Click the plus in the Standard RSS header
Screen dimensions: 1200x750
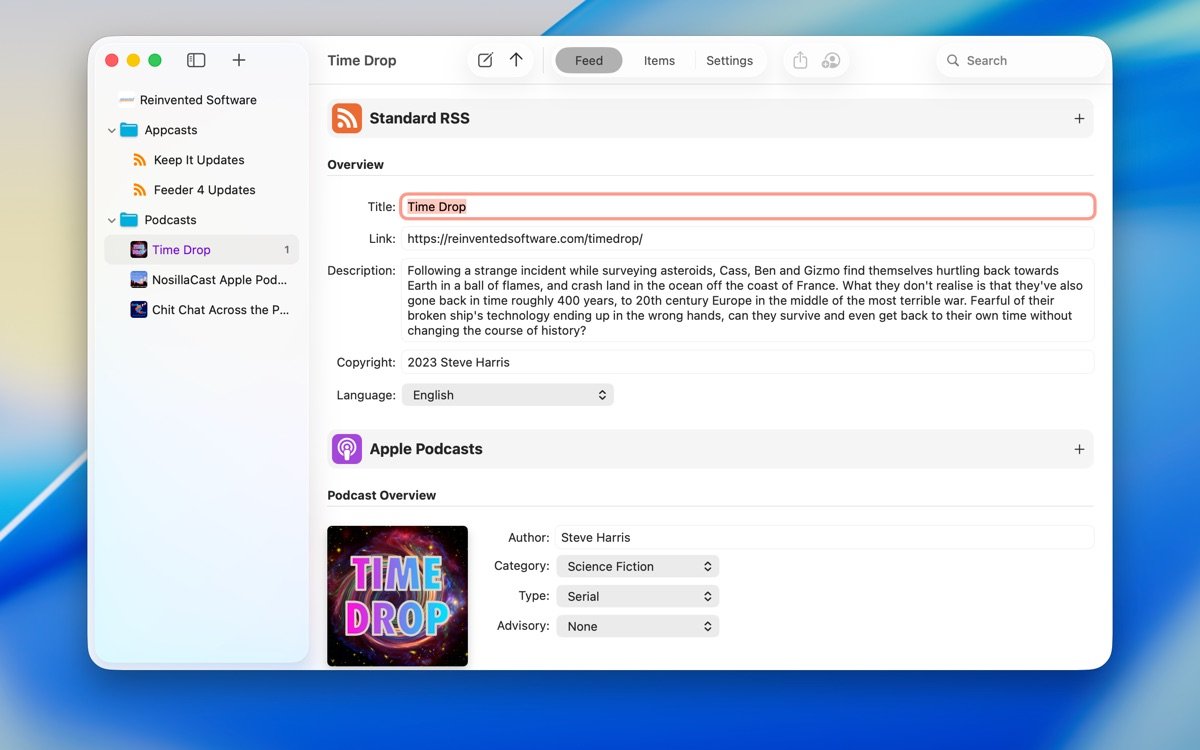pyautogui.click(x=1079, y=119)
